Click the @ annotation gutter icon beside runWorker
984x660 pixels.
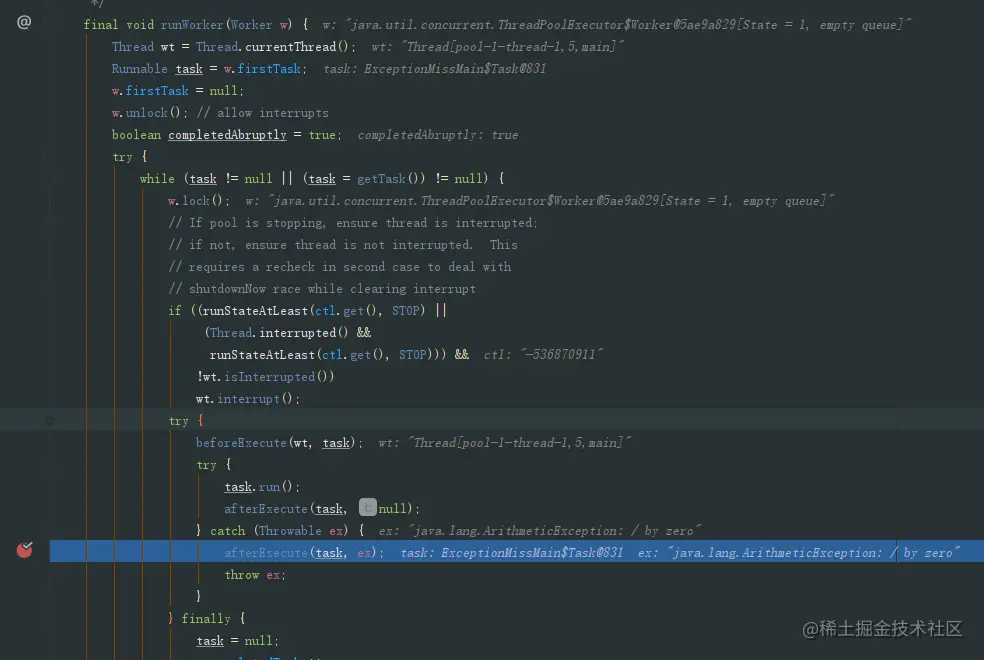(24, 23)
